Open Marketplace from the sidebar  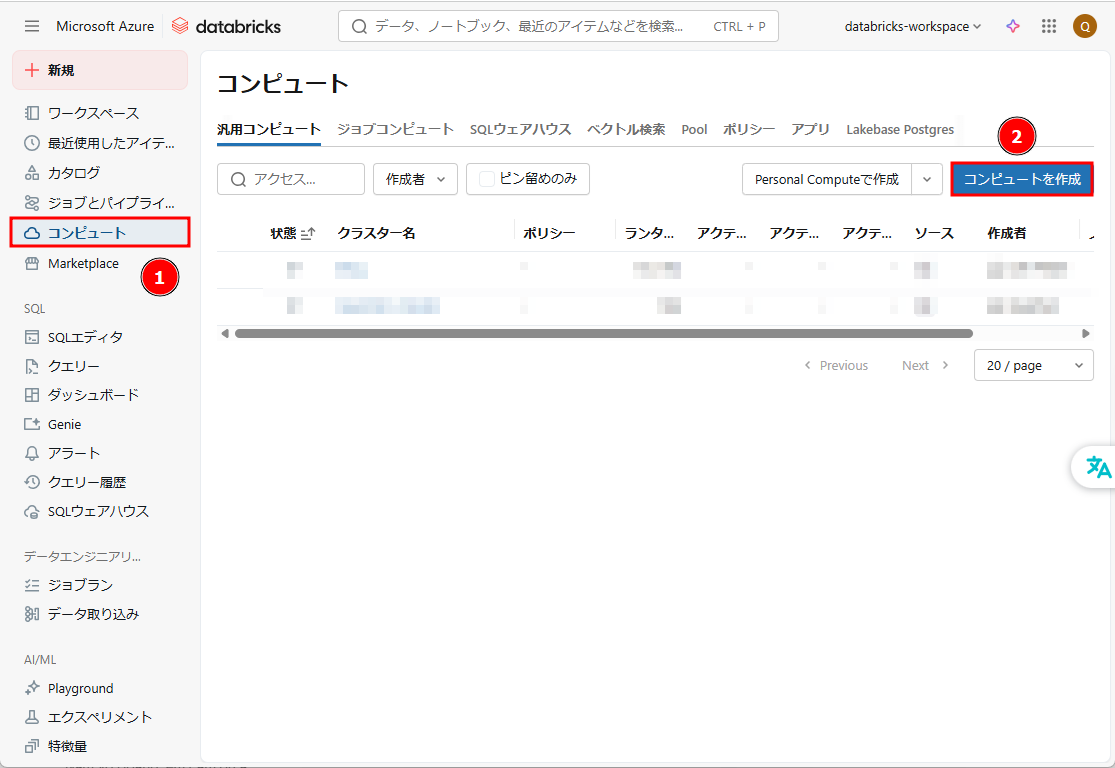coord(83,264)
